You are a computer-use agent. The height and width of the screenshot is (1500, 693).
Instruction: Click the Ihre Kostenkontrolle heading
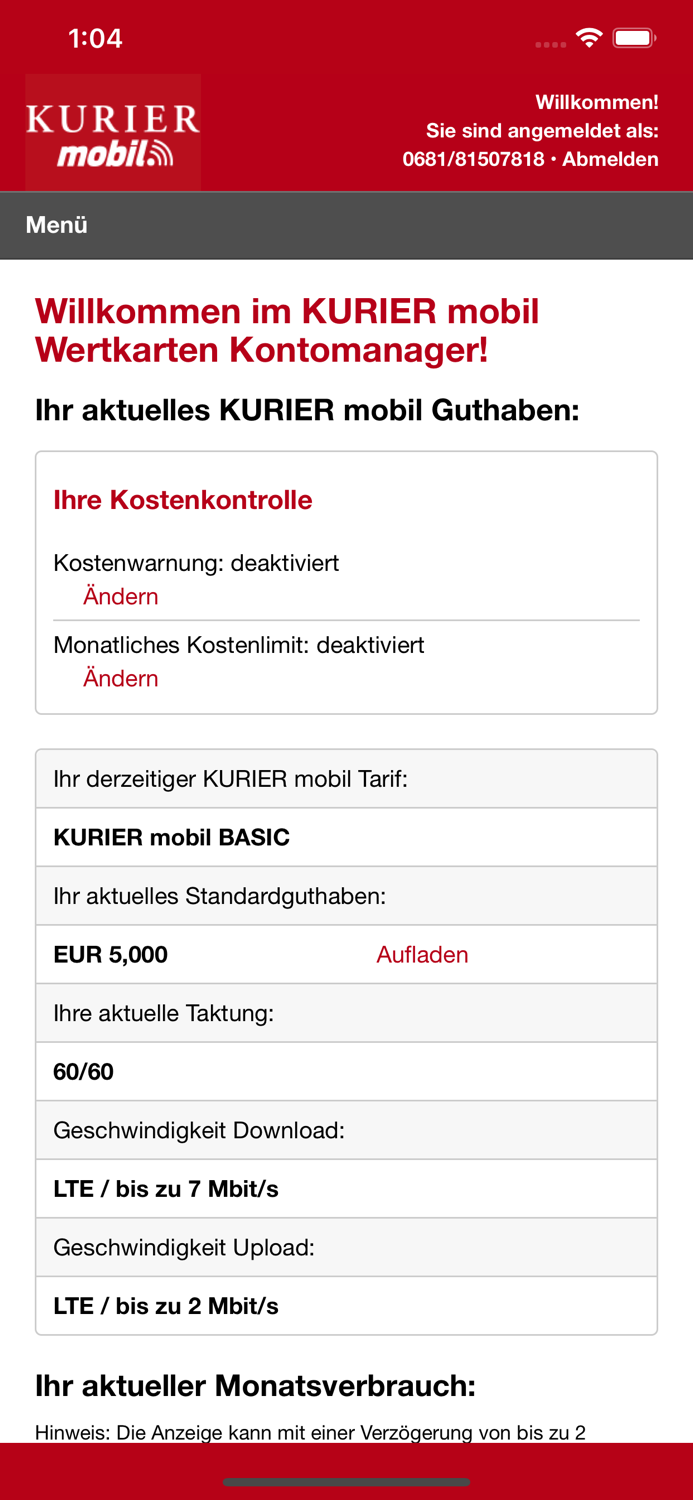click(x=183, y=499)
